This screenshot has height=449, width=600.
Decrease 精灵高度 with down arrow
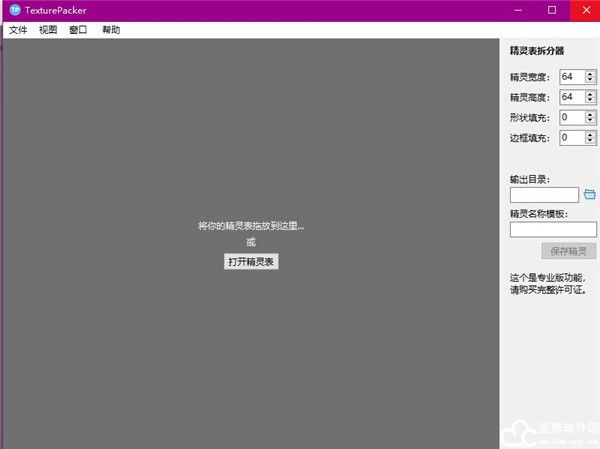click(x=590, y=100)
